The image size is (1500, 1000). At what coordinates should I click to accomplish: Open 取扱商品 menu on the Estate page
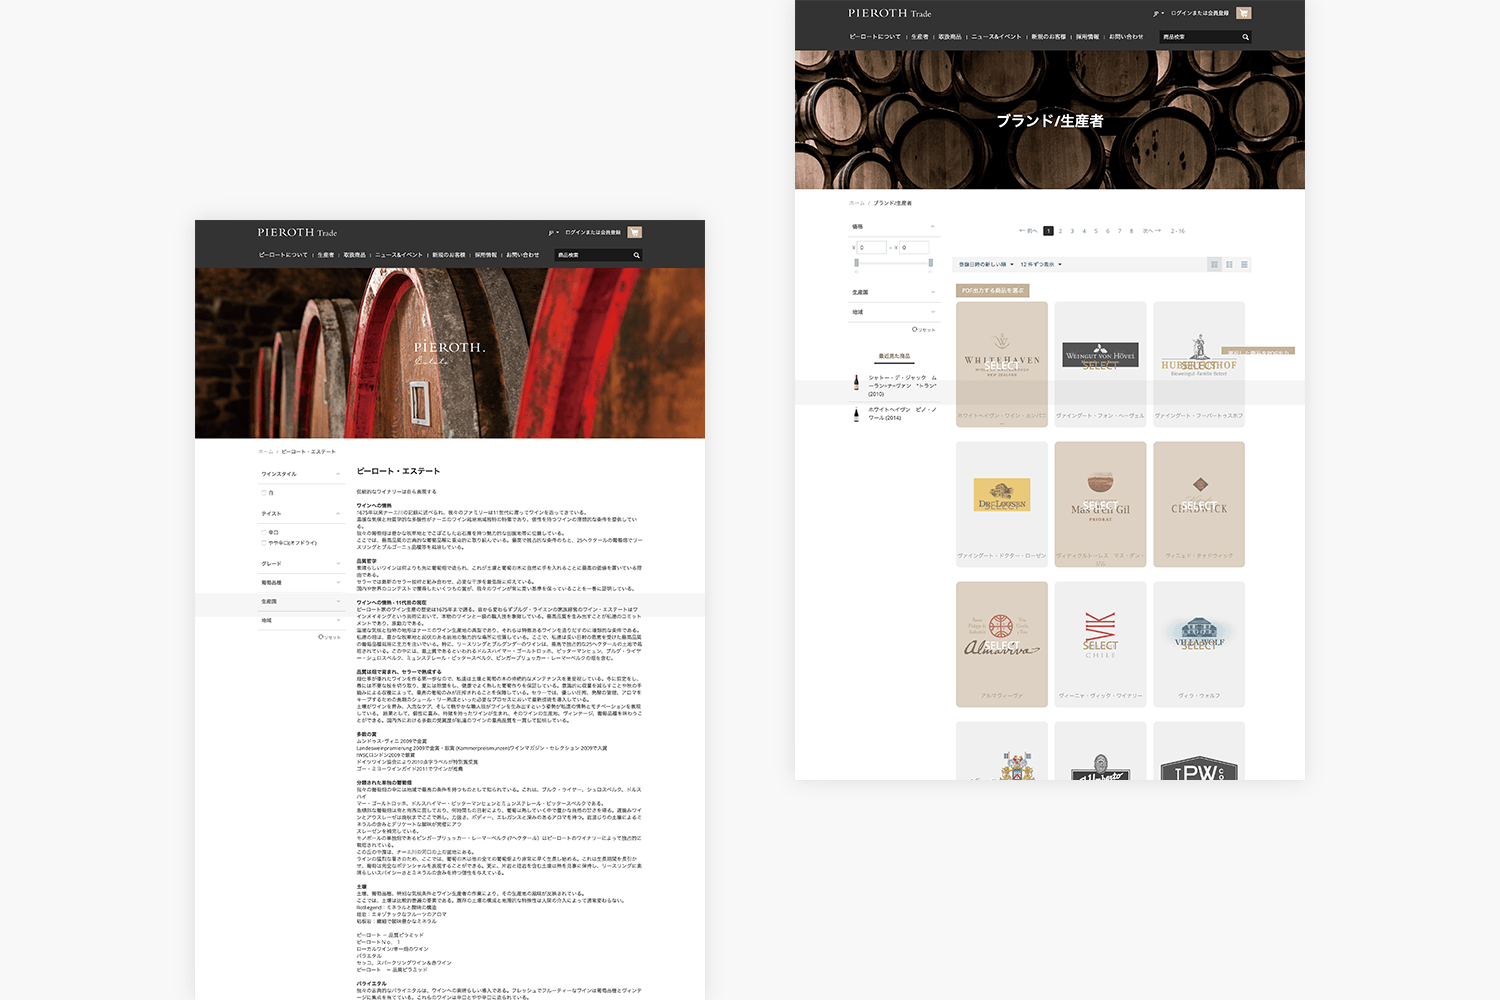point(355,255)
